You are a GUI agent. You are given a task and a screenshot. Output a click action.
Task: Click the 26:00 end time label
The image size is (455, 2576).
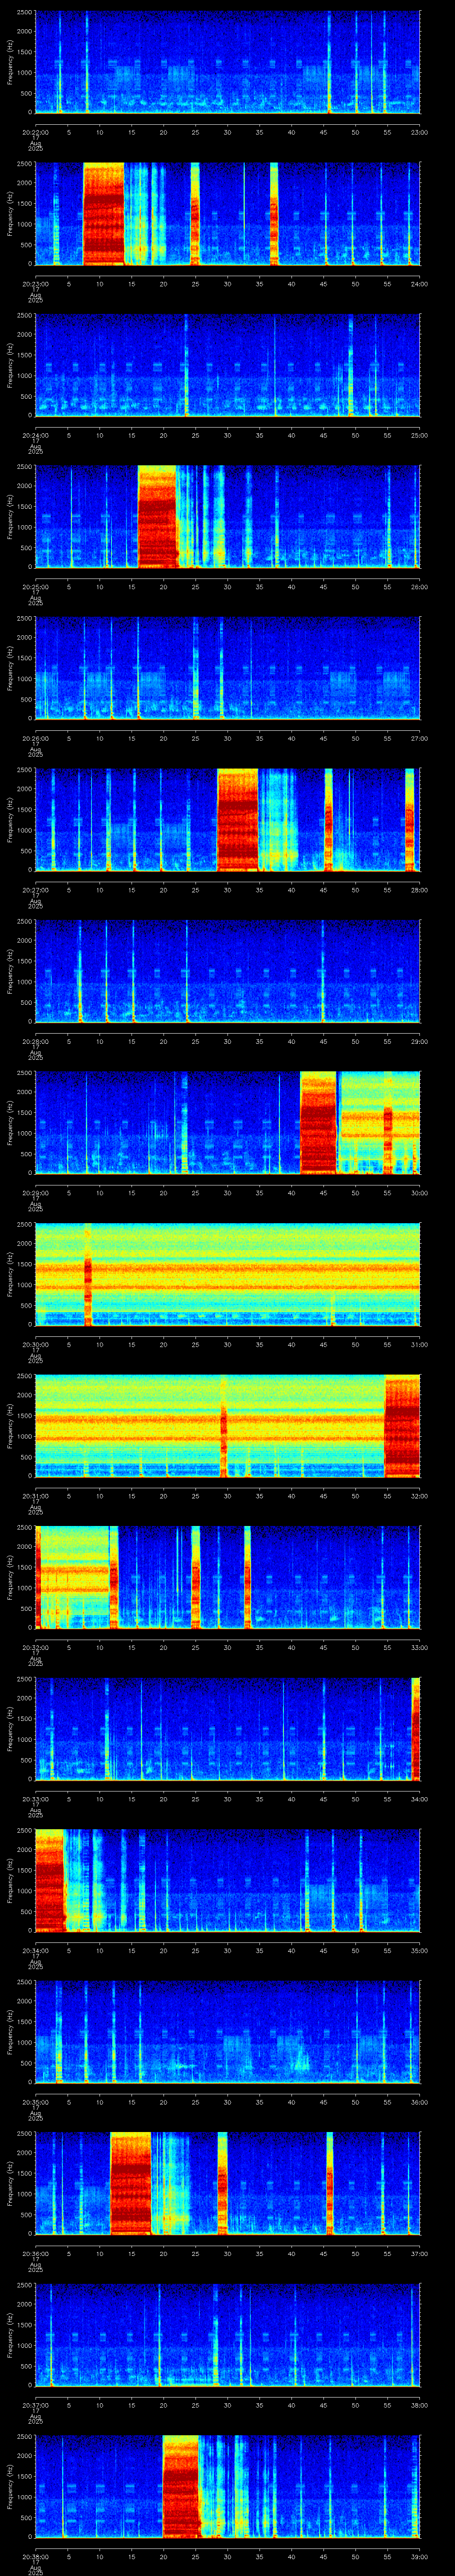coord(419,587)
